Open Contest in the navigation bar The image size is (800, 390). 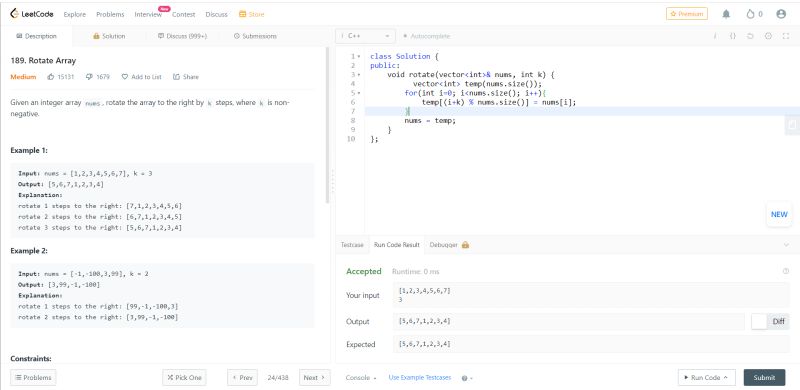(184, 14)
